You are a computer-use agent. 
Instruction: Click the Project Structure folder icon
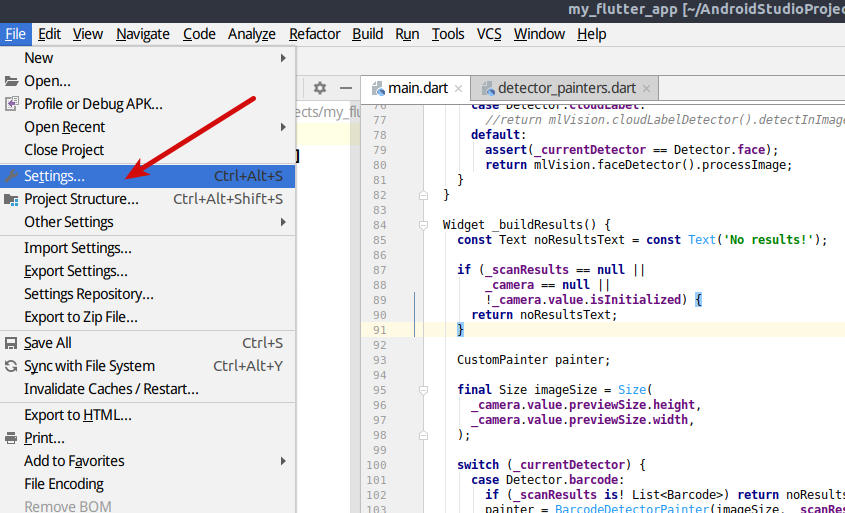pos(11,200)
